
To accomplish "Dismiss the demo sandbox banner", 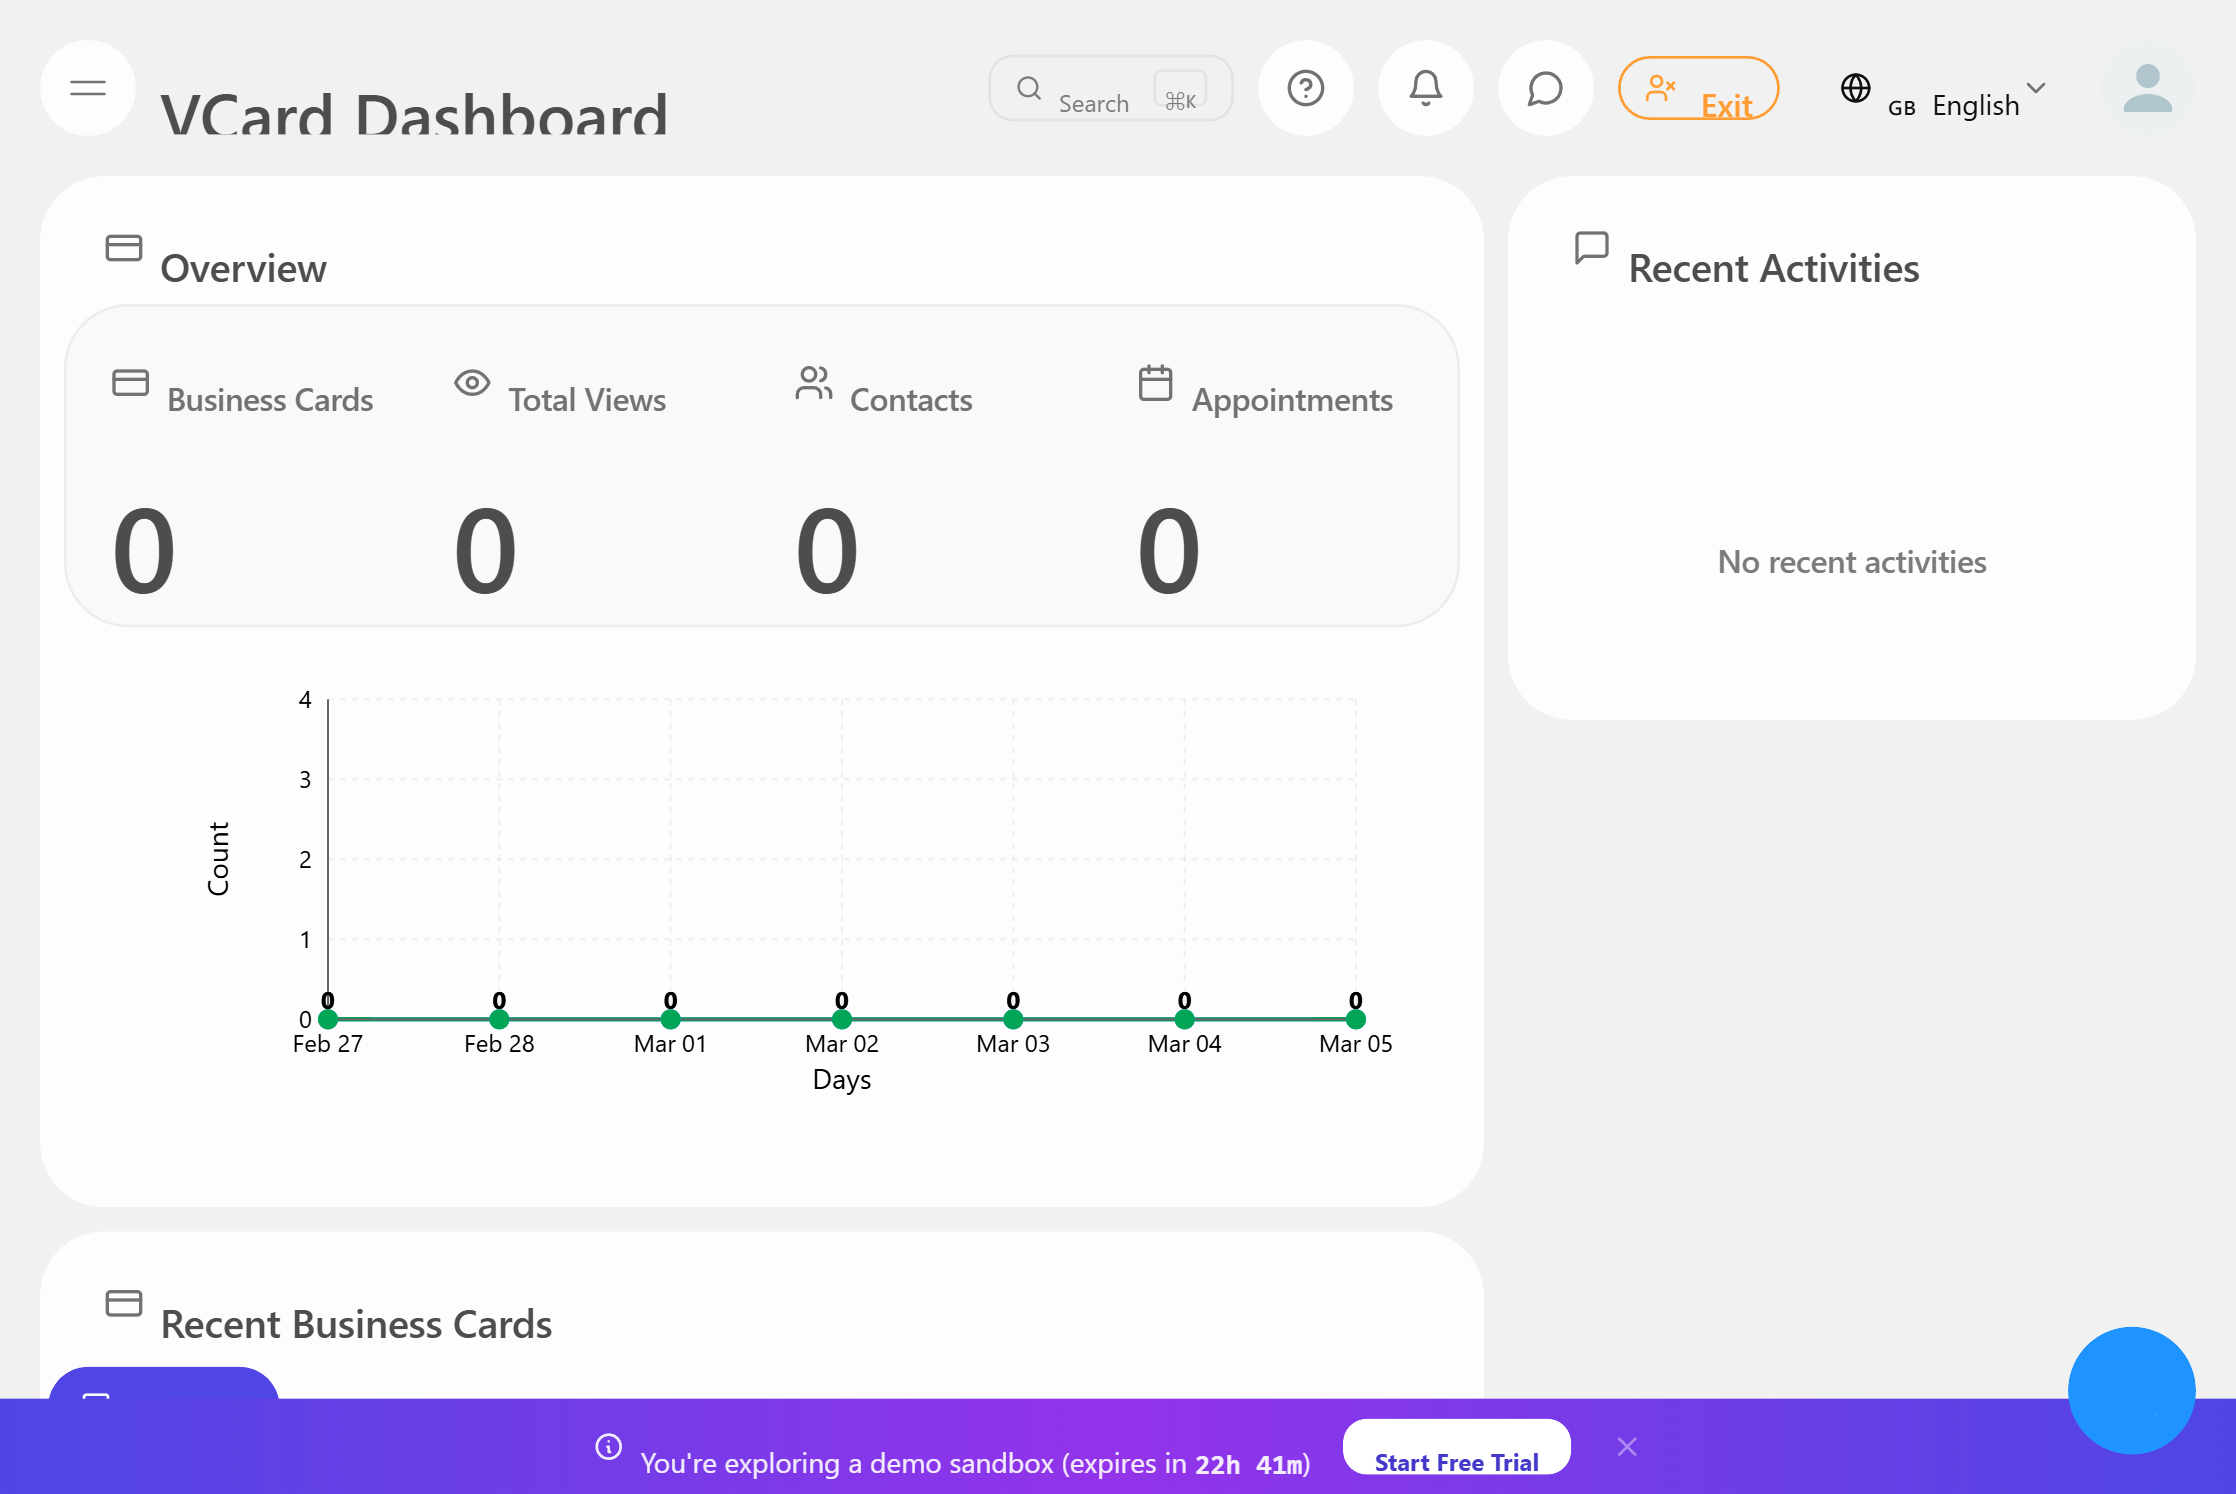I will click(x=1627, y=1447).
